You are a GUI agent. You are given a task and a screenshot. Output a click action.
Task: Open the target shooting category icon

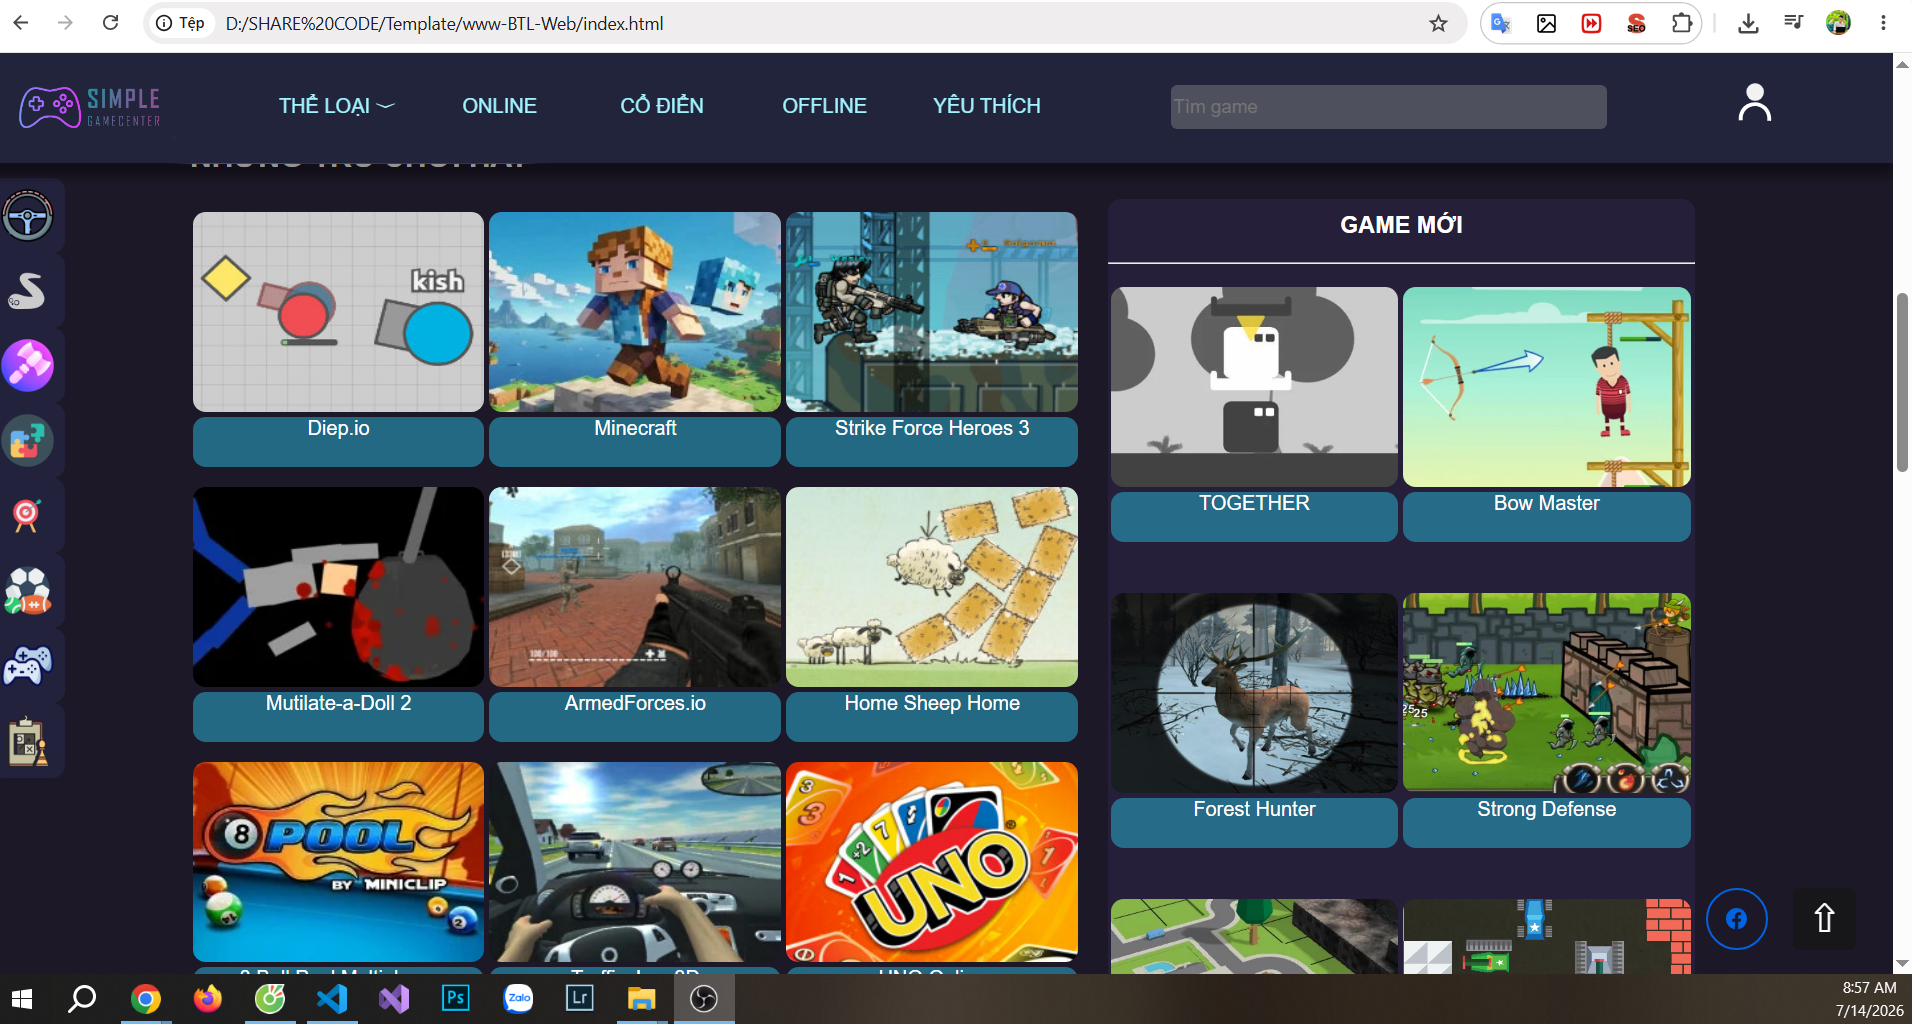(x=28, y=516)
